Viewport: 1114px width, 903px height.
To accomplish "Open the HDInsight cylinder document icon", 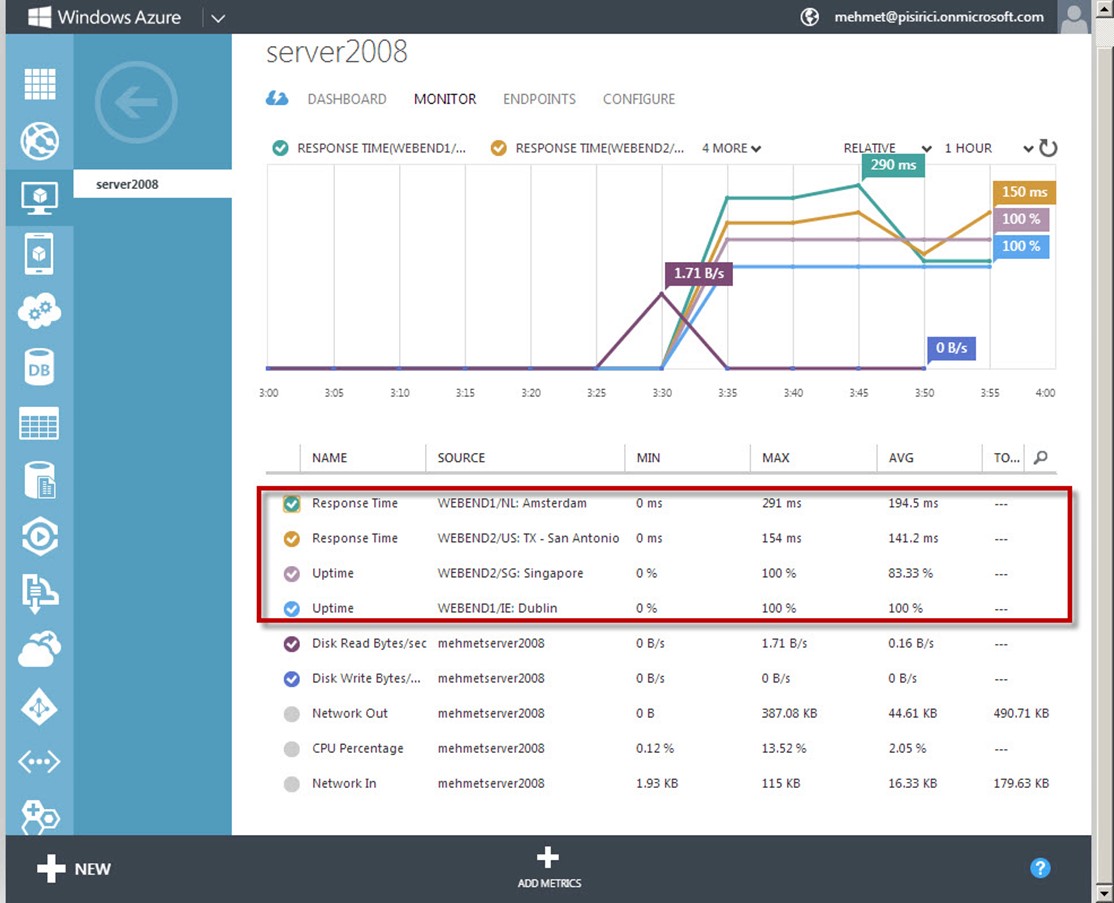I will [x=40, y=480].
